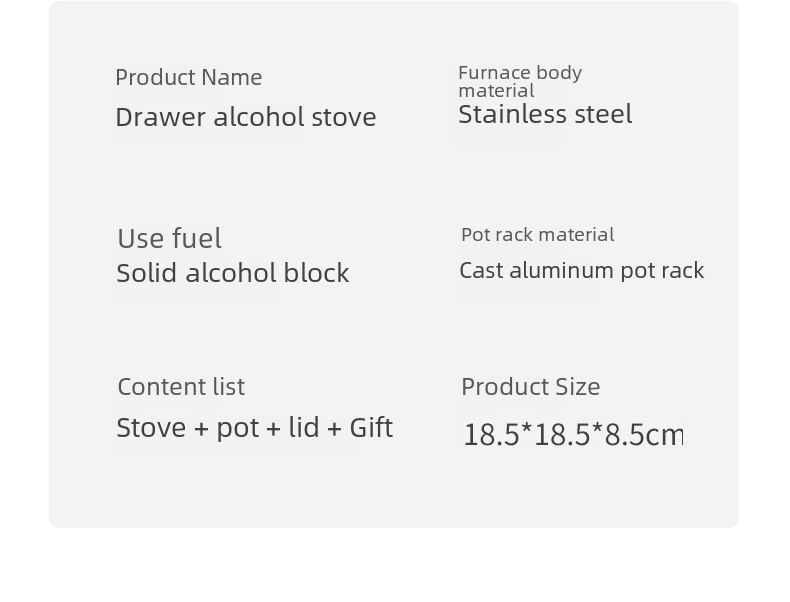The height and width of the screenshot is (602, 790).
Task: Click the 'Use fuel' label
Action: [x=169, y=238]
